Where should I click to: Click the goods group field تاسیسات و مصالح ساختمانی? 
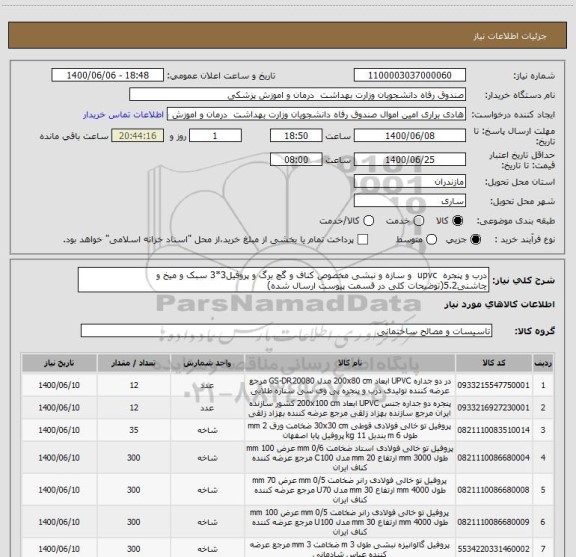coord(286,331)
